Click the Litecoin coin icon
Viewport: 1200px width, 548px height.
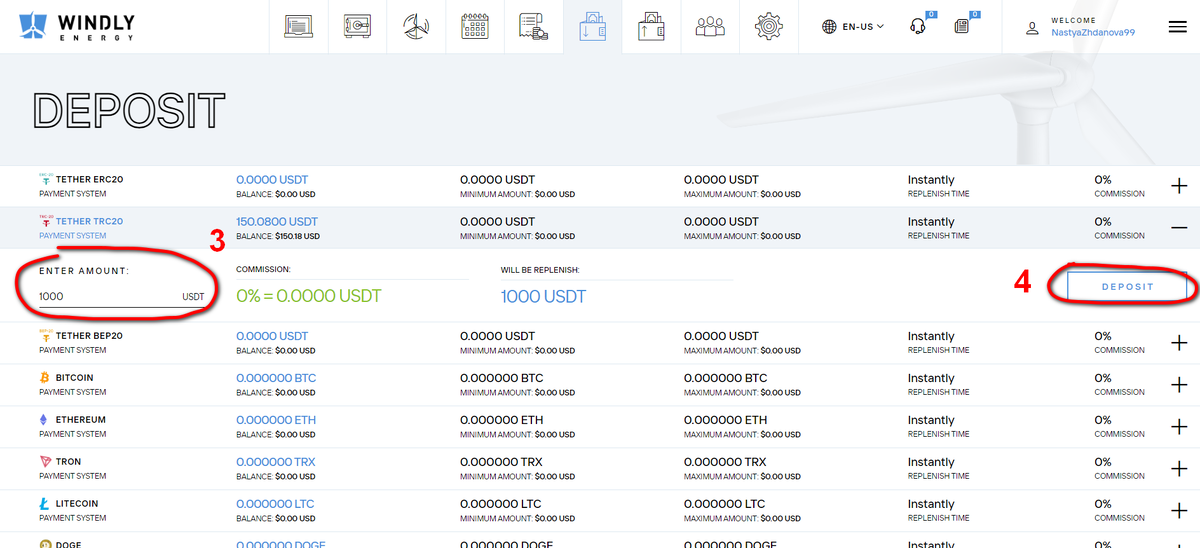[x=44, y=504]
